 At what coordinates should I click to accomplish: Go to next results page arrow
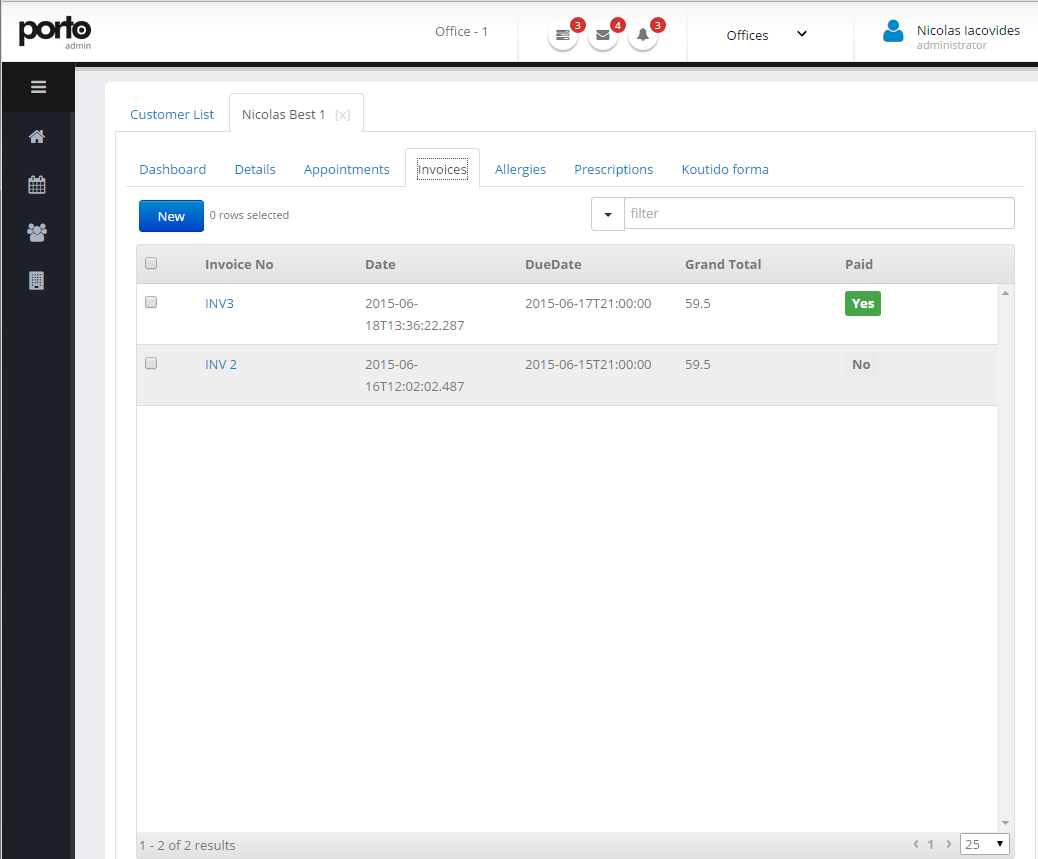coord(949,844)
